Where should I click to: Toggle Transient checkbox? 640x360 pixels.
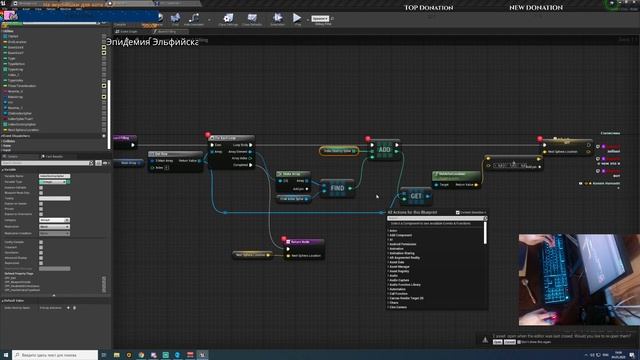click(x=41, y=247)
